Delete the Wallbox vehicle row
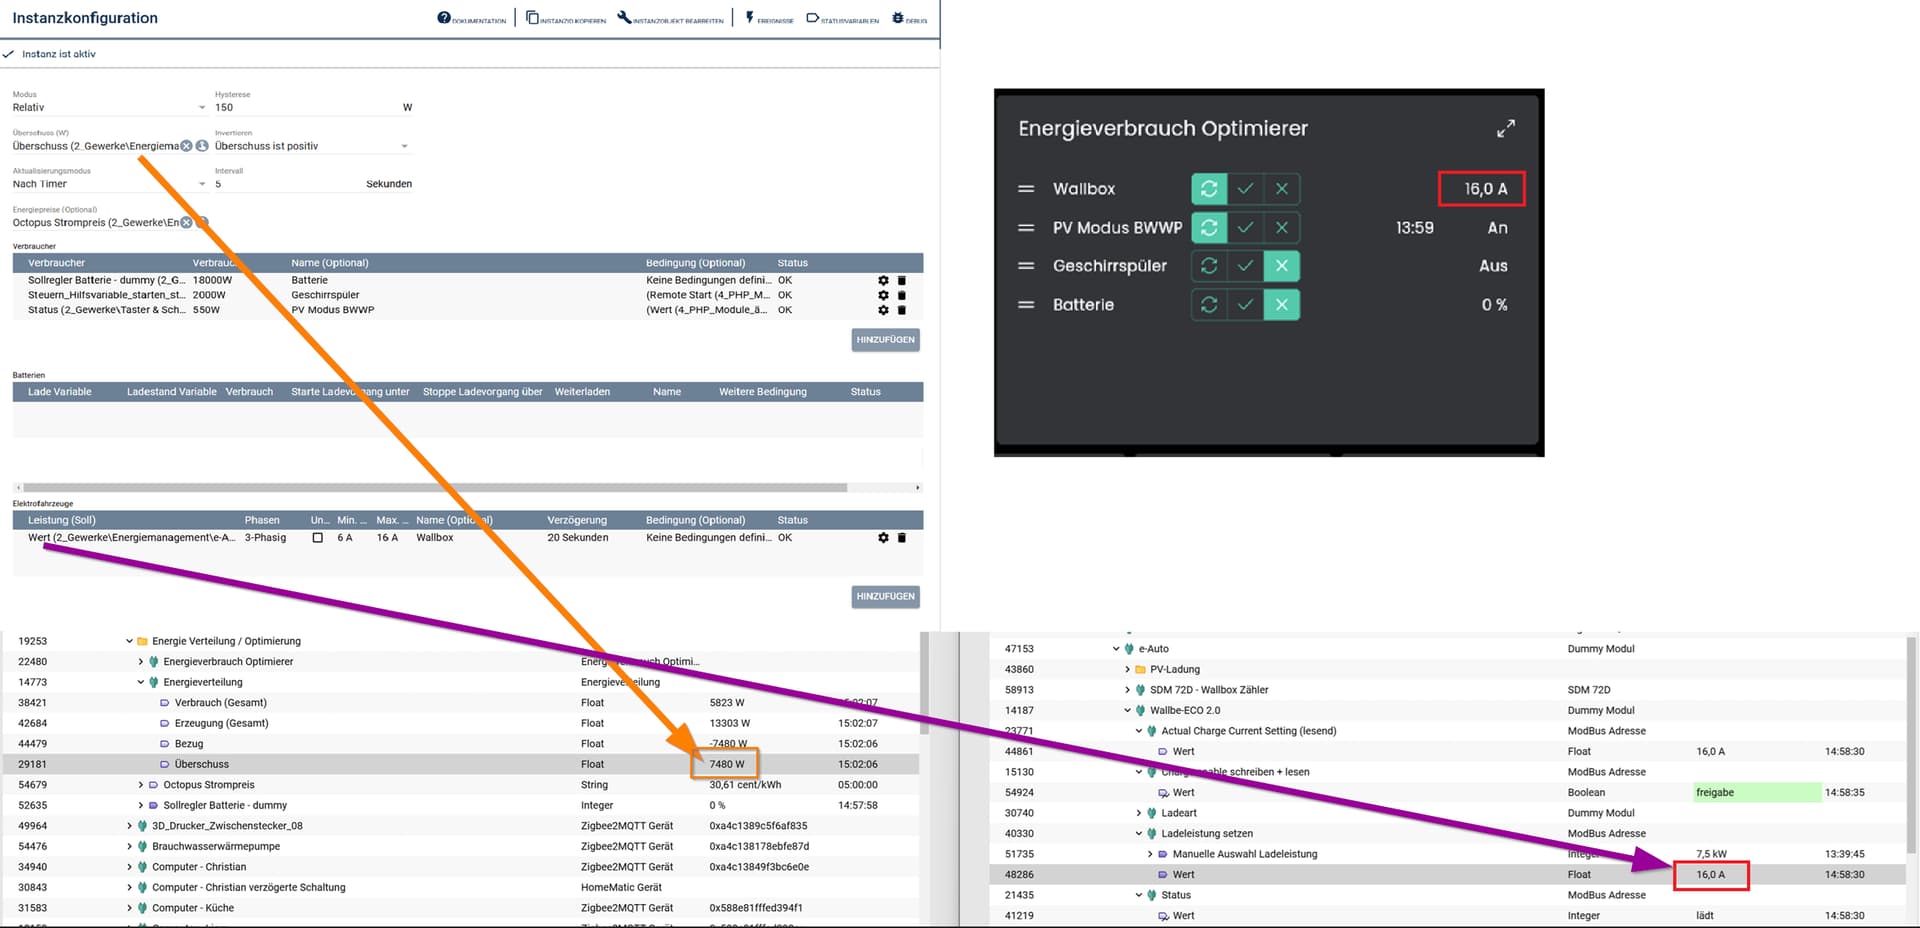Image resolution: width=1920 pixels, height=928 pixels. (x=901, y=538)
